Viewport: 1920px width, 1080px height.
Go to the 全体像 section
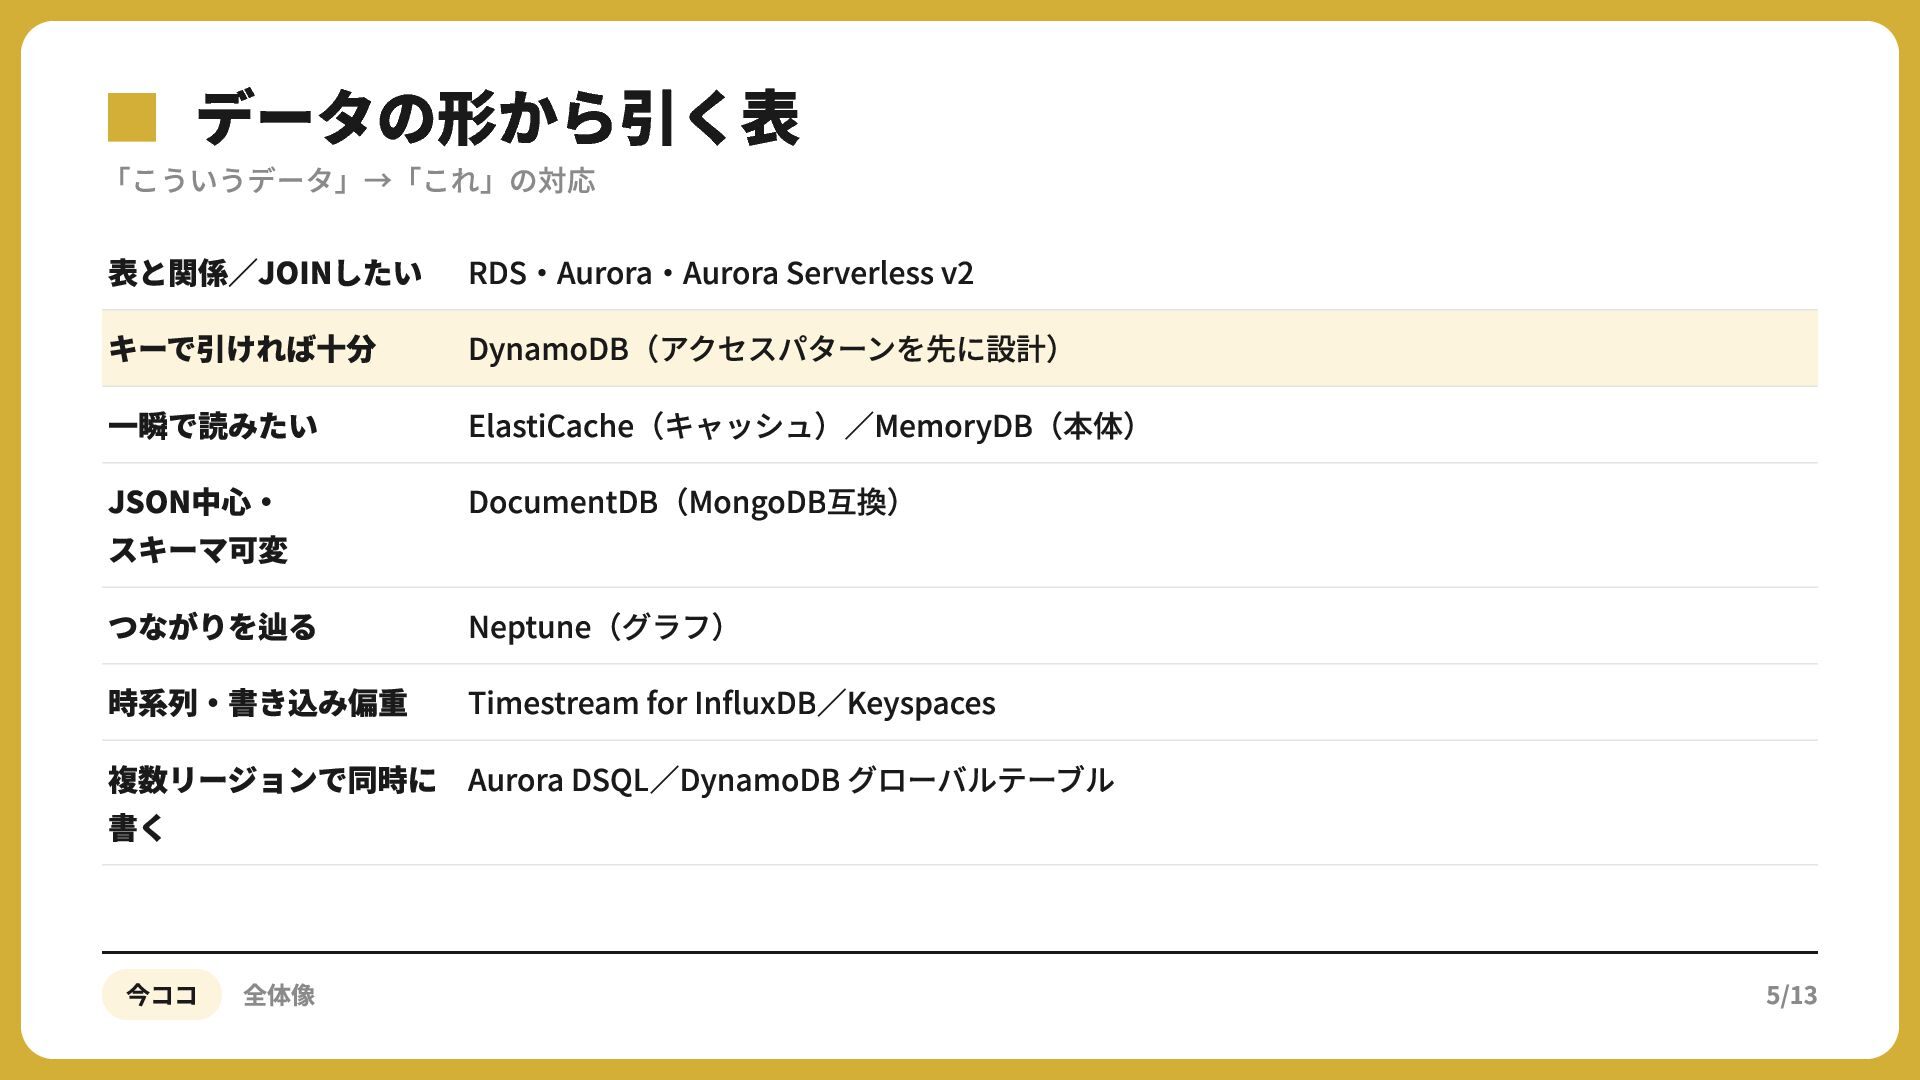click(x=279, y=995)
